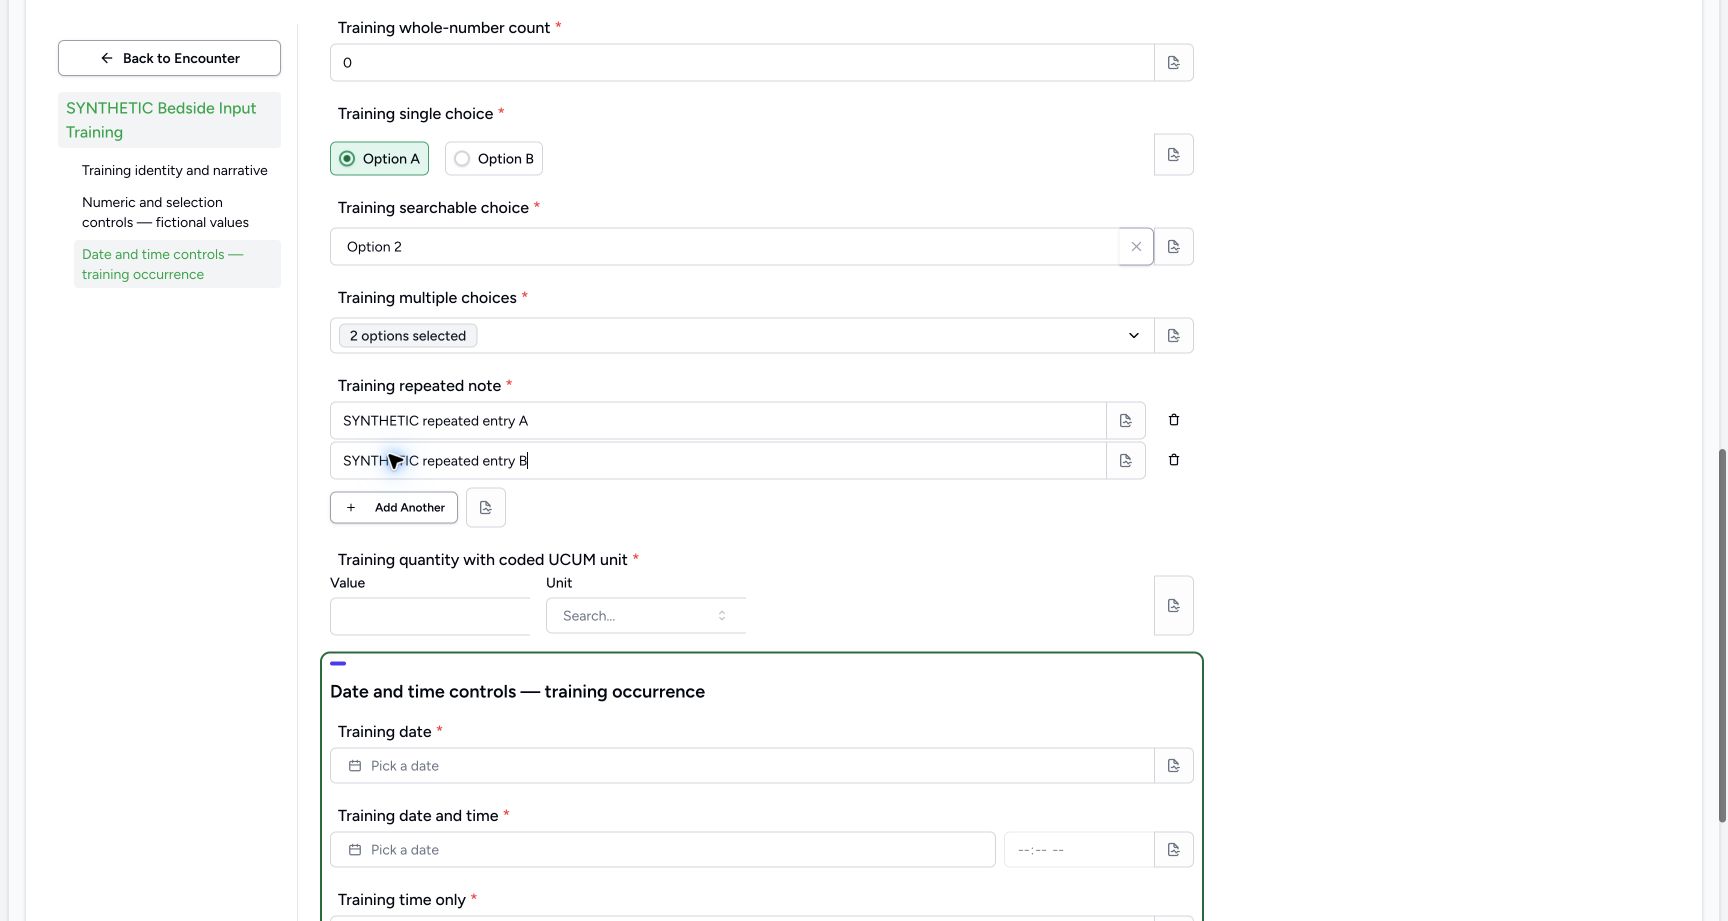Click calendar icon in Training date and time field

tap(355, 850)
